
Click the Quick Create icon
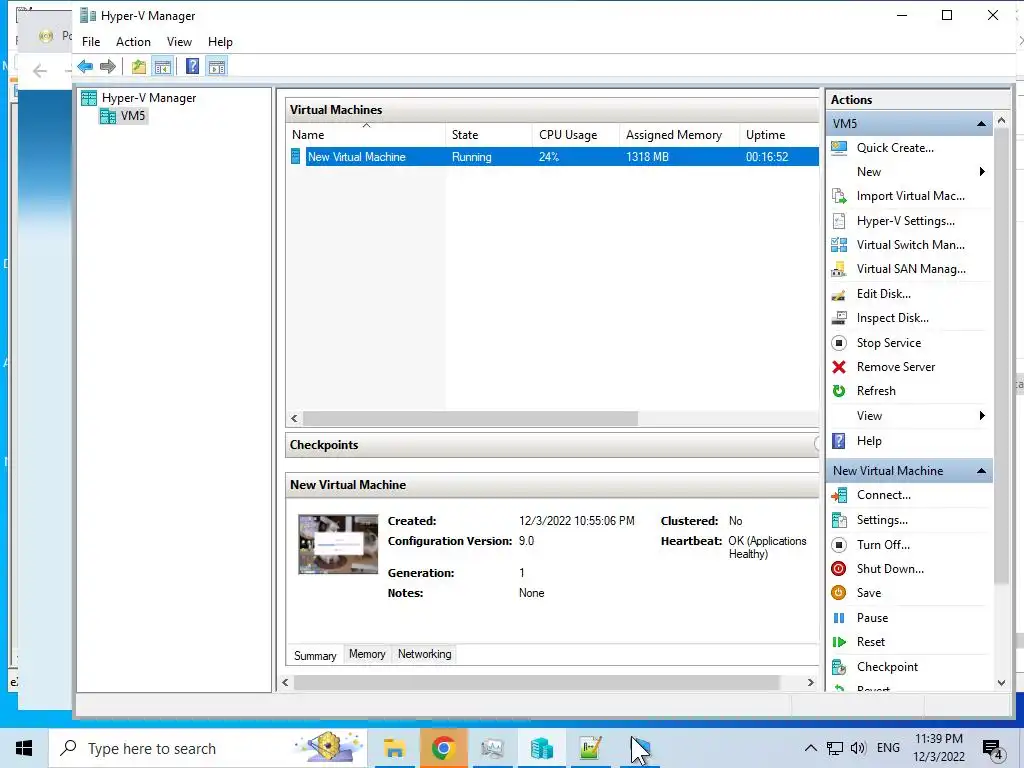click(839, 148)
